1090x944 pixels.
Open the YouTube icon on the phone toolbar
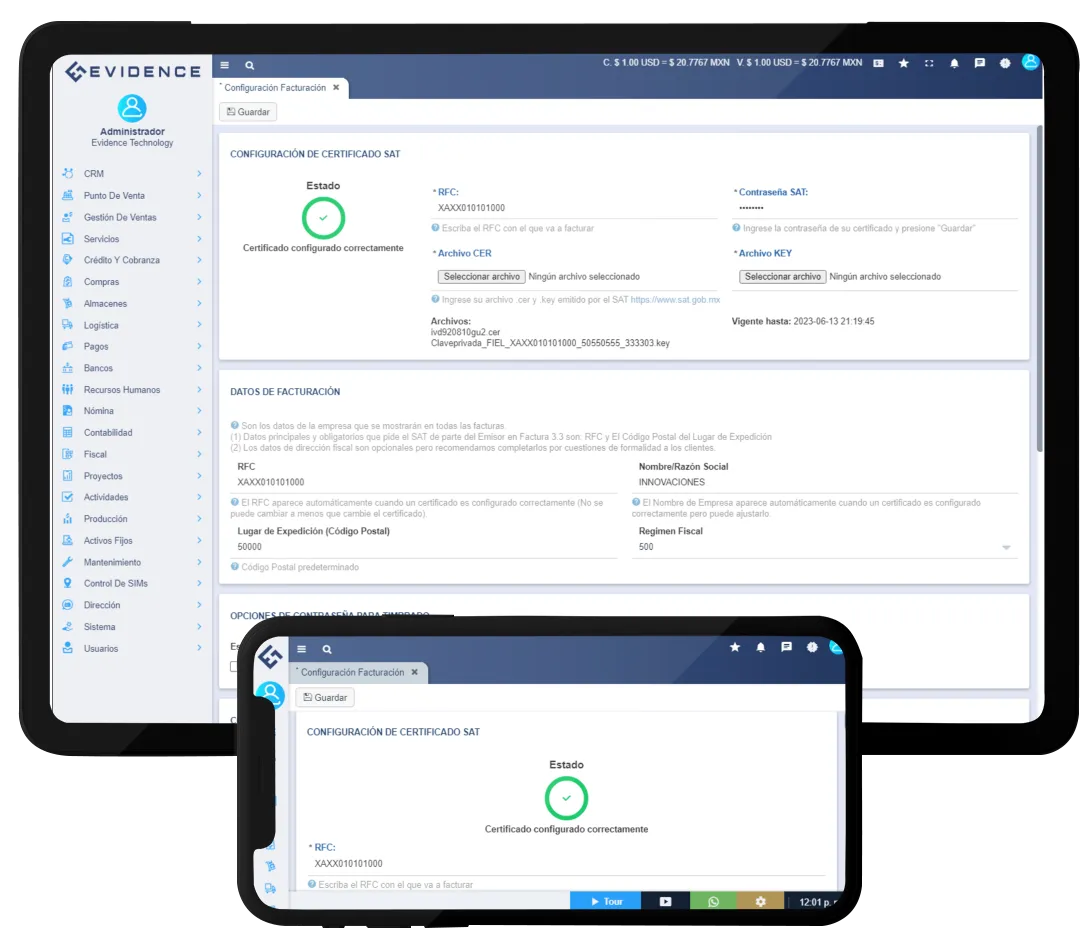pos(664,901)
